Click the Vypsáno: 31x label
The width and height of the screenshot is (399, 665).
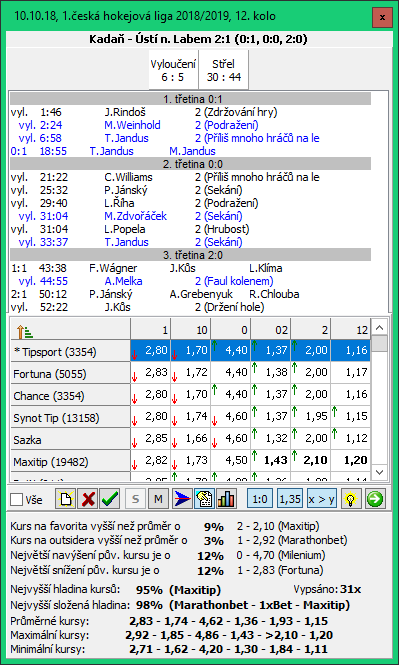(x=327, y=589)
